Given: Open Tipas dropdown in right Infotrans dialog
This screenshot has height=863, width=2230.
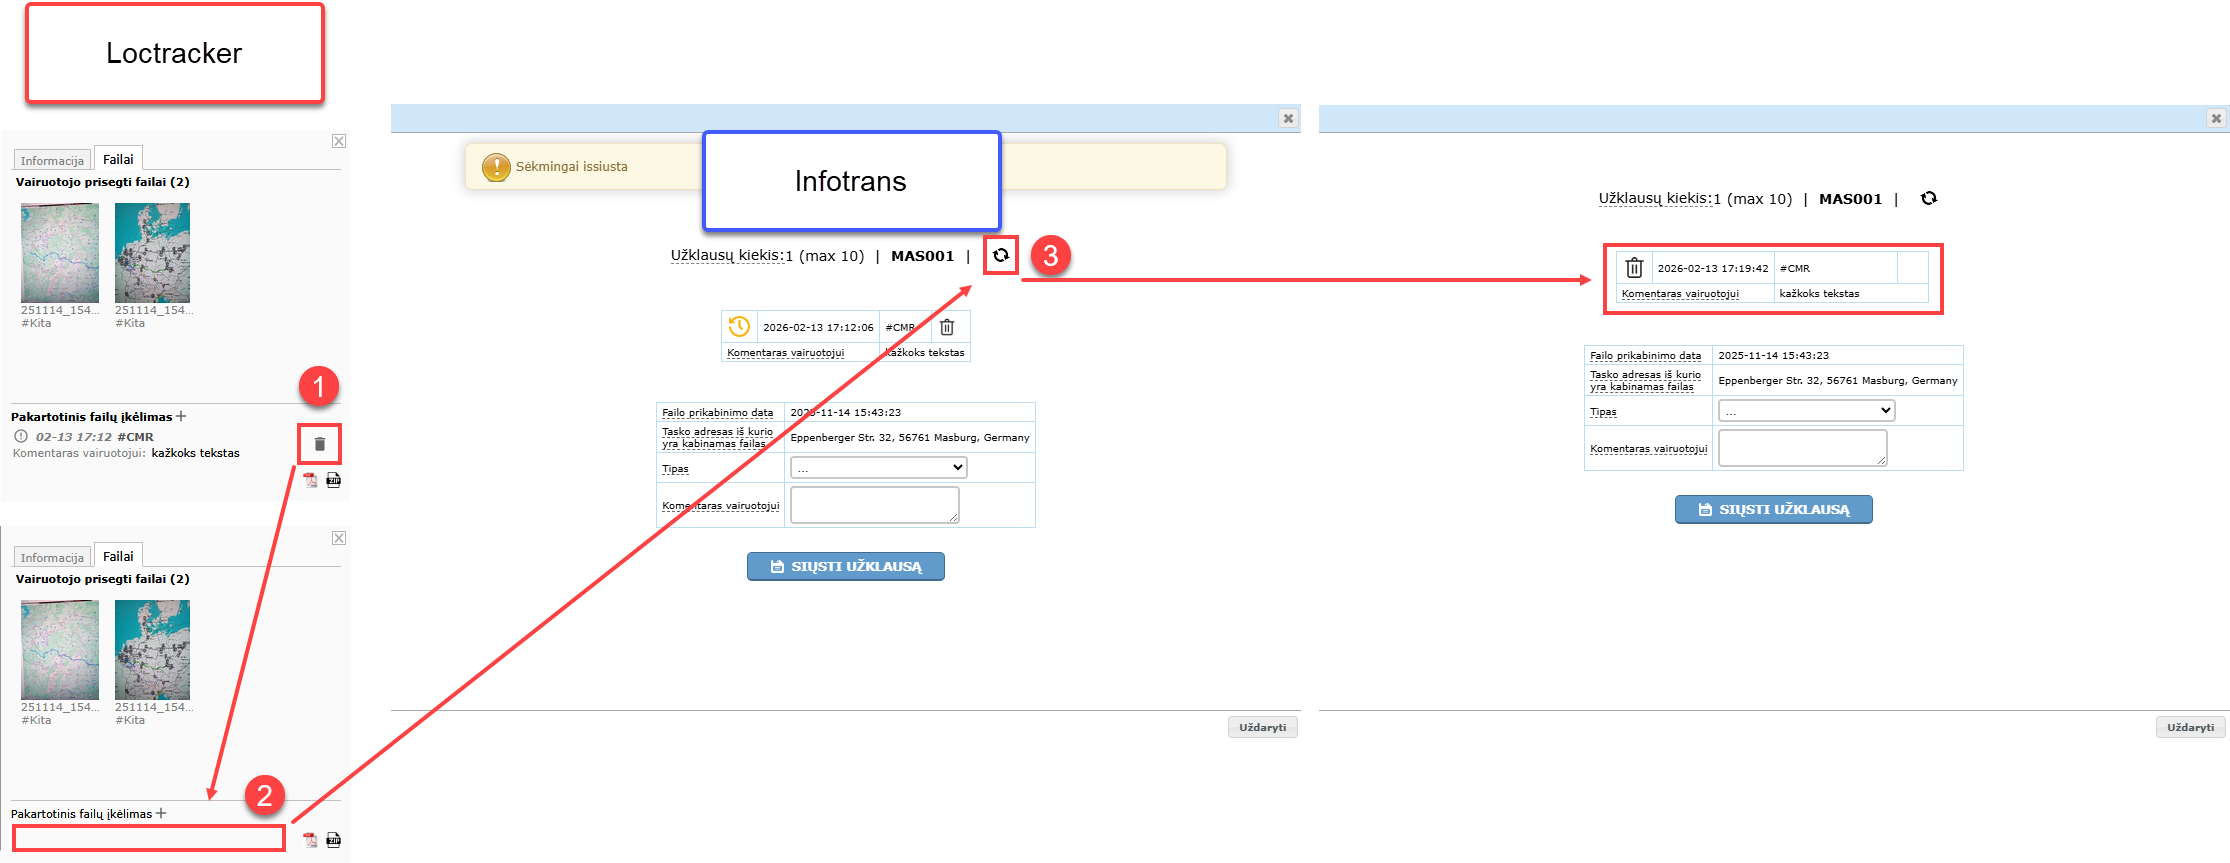Looking at the screenshot, I should tap(1807, 410).
